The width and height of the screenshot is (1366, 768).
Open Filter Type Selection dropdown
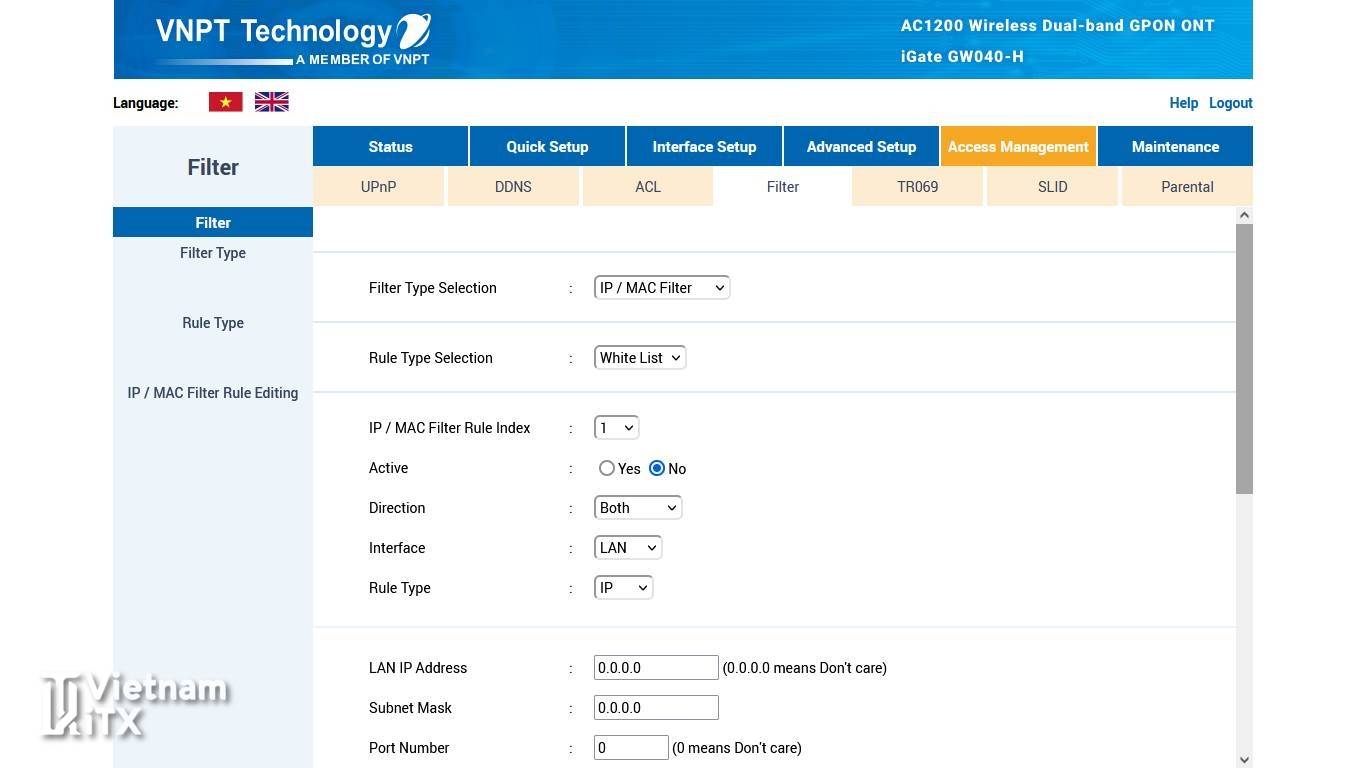661,288
